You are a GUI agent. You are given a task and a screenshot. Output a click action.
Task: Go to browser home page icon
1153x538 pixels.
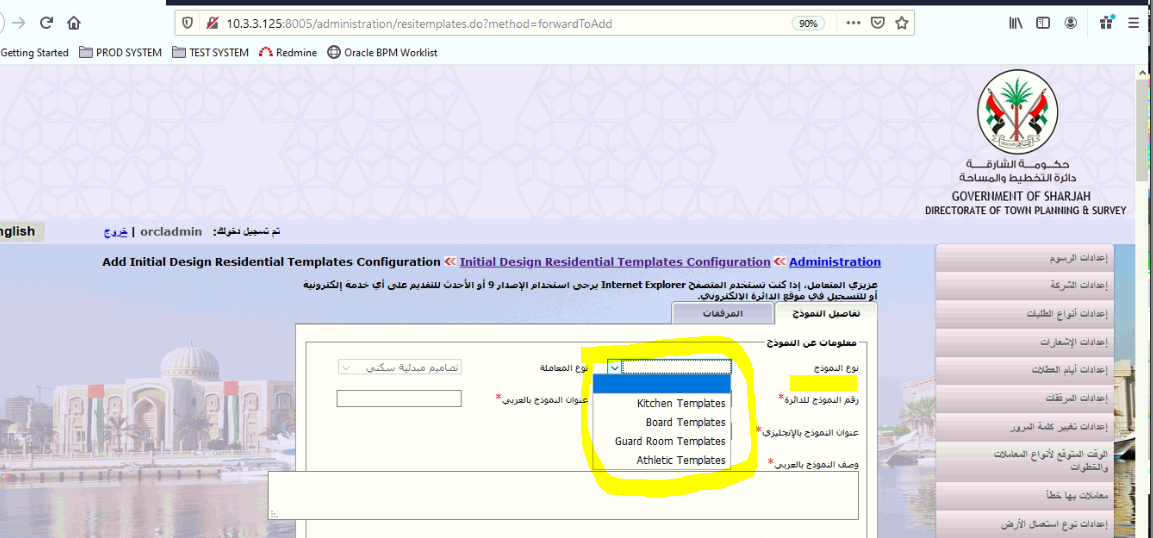pyautogui.click(x=74, y=23)
